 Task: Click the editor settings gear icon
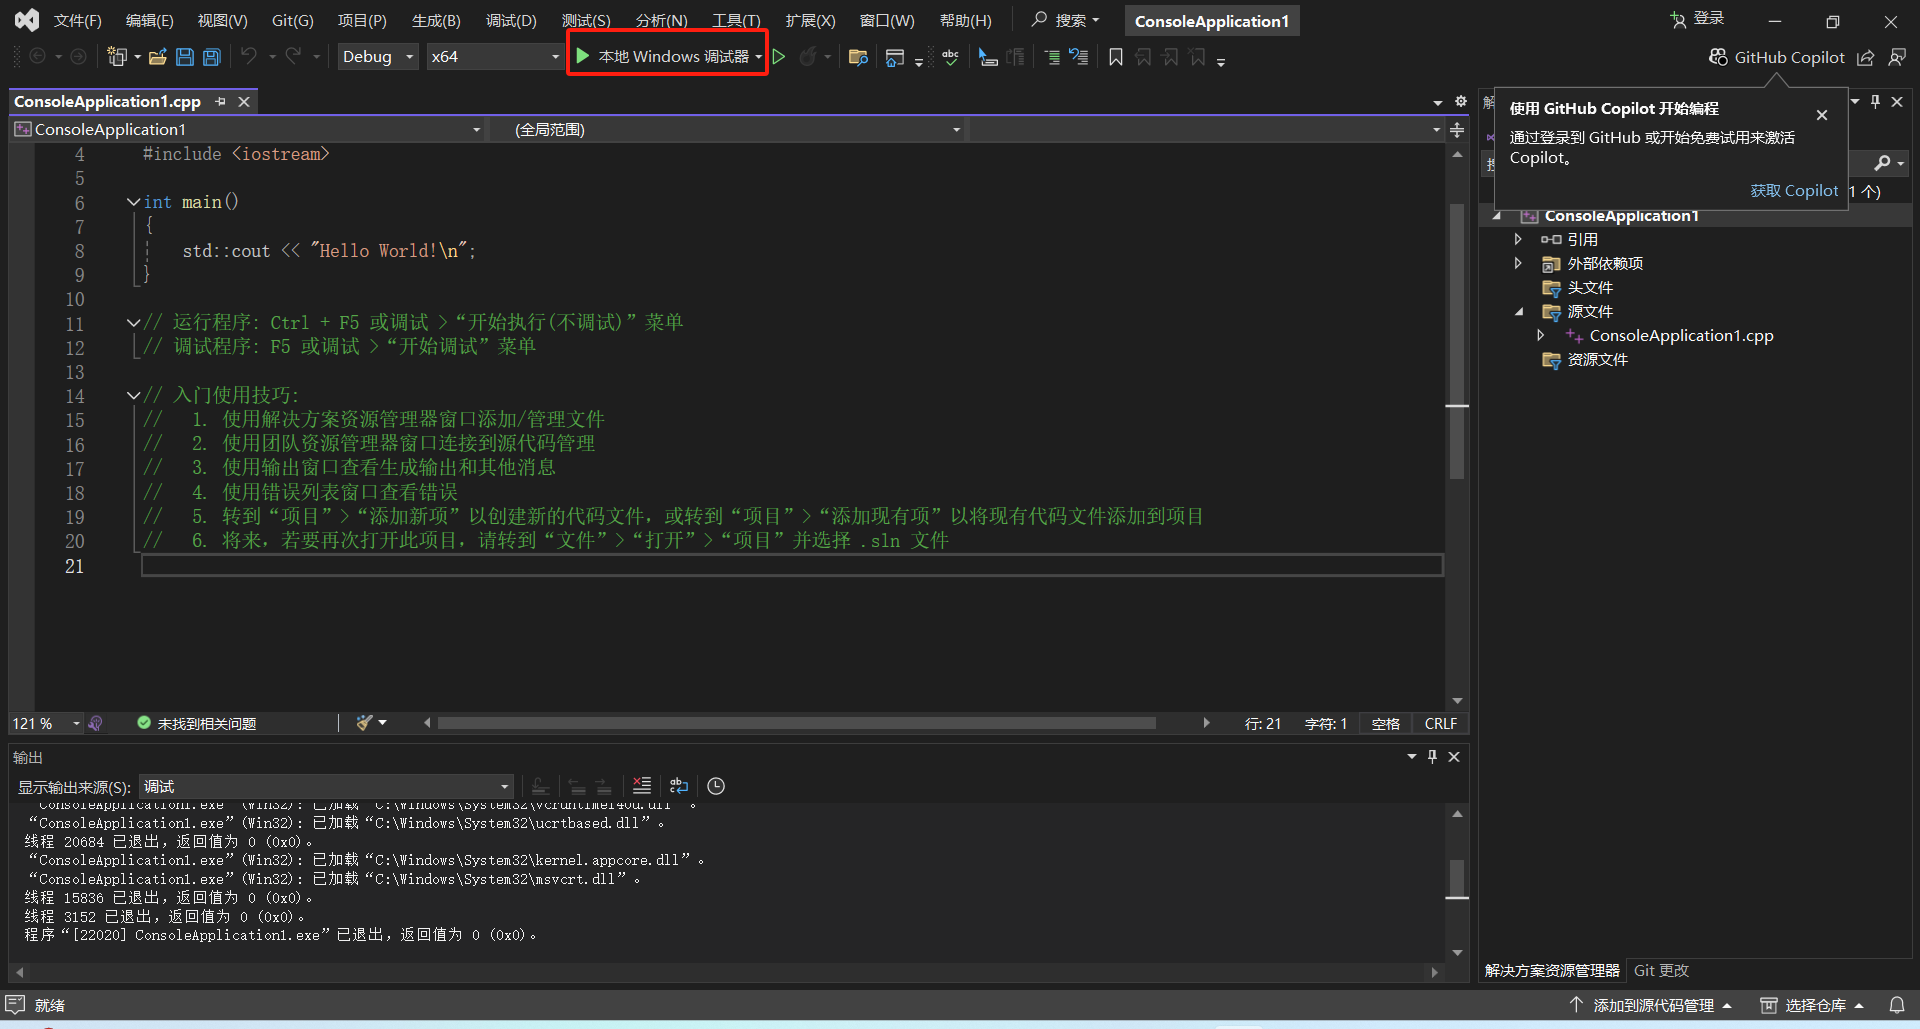[x=1460, y=102]
